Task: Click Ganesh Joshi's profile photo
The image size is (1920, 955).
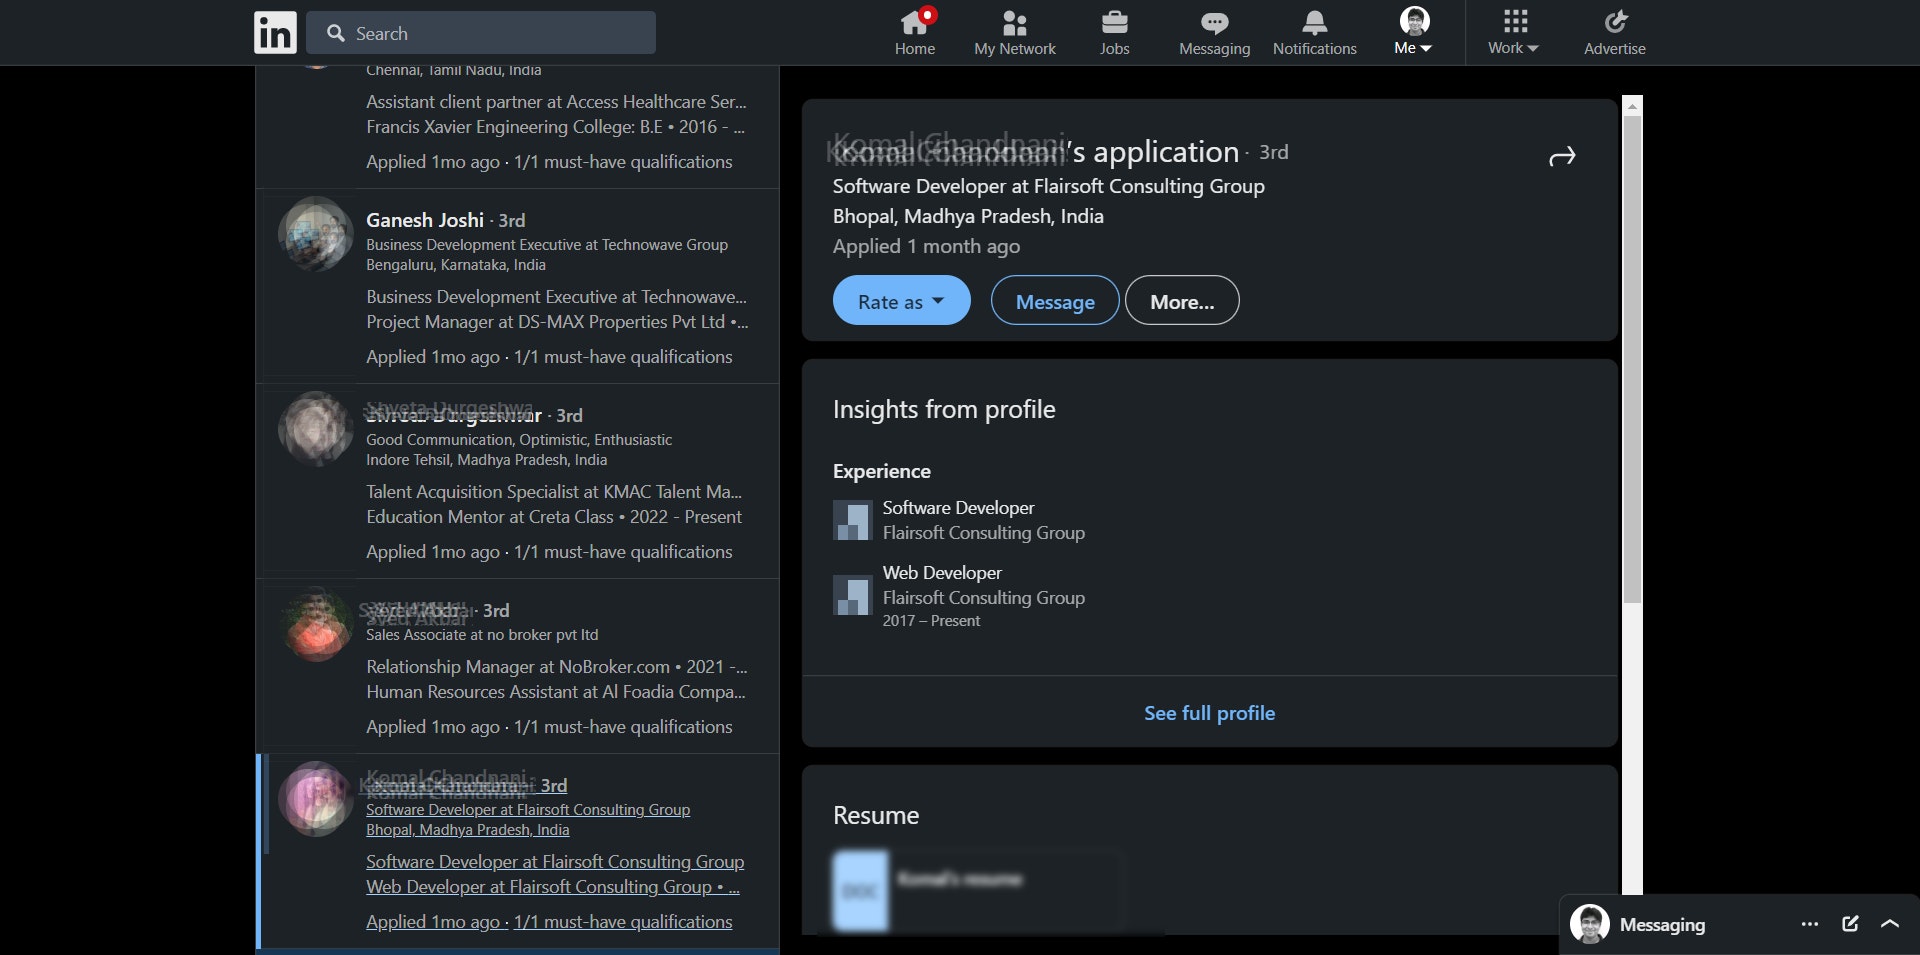Action: pyautogui.click(x=316, y=234)
